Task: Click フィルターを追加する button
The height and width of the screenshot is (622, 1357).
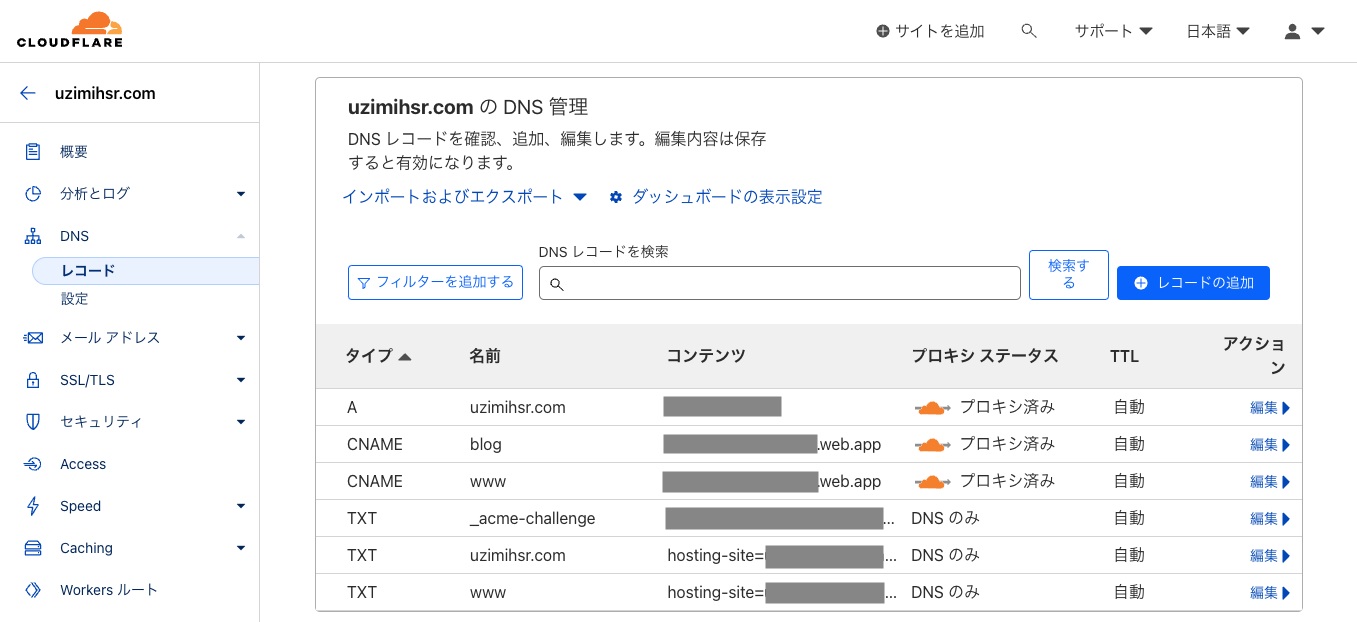Action: click(436, 282)
